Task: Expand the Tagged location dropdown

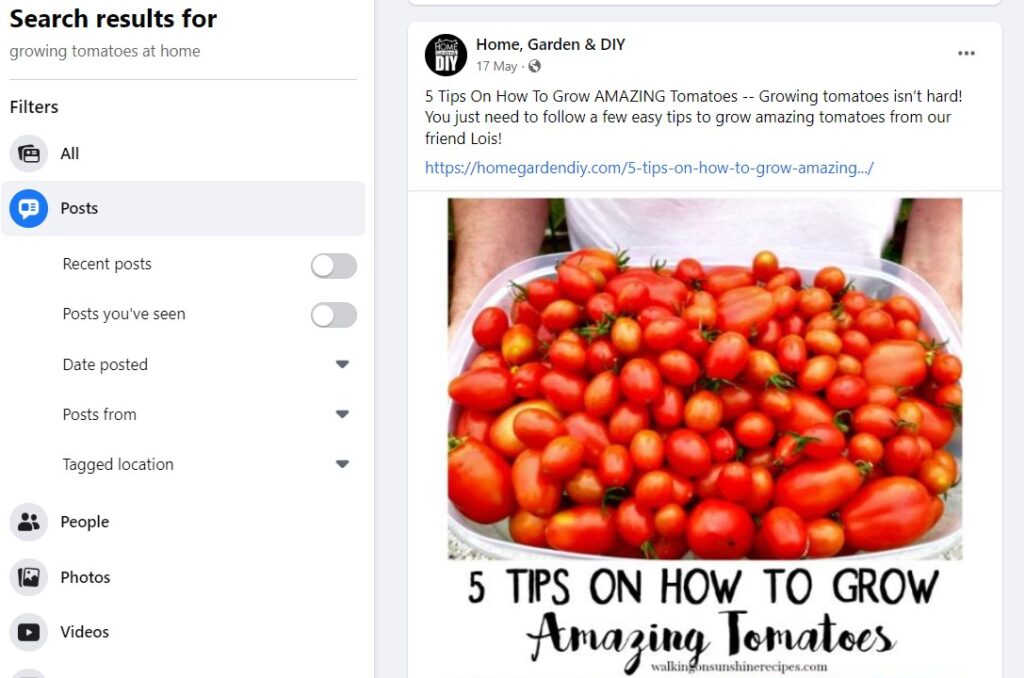Action: [x=342, y=464]
